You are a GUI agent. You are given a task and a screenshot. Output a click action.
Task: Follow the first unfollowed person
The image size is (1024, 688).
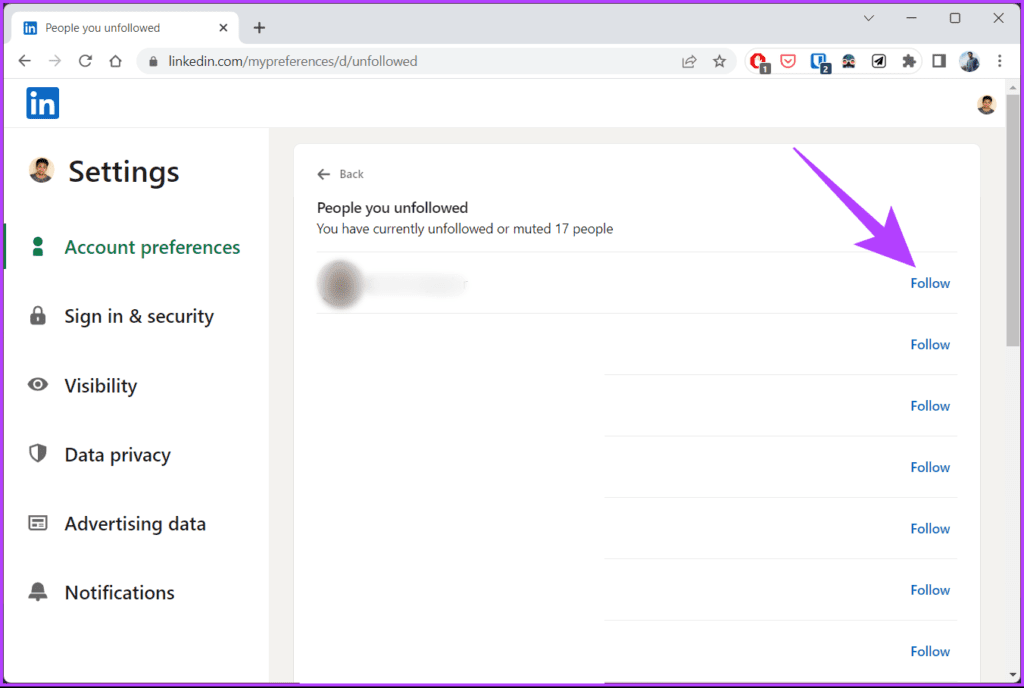[930, 283]
